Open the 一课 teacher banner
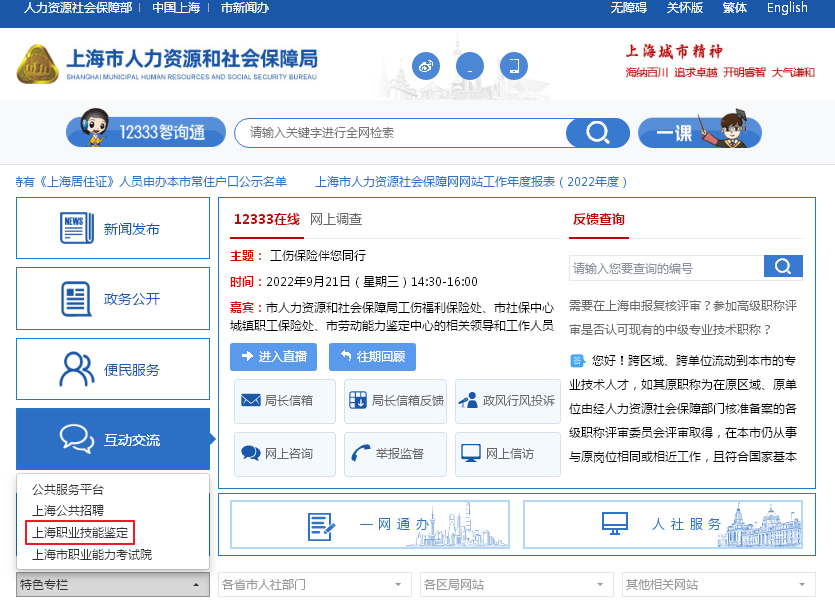The height and width of the screenshot is (603, 835). click(x=700, y=130)
